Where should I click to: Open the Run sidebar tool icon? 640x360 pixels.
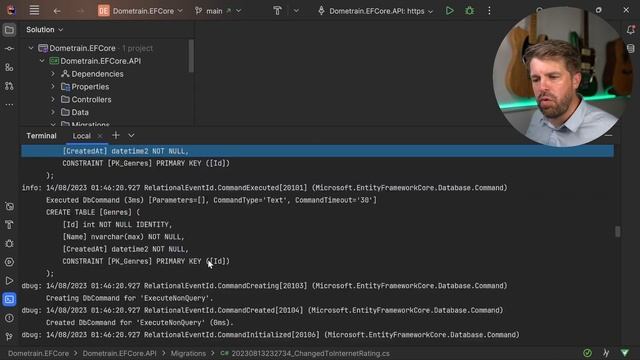click(x=9, y=281)
